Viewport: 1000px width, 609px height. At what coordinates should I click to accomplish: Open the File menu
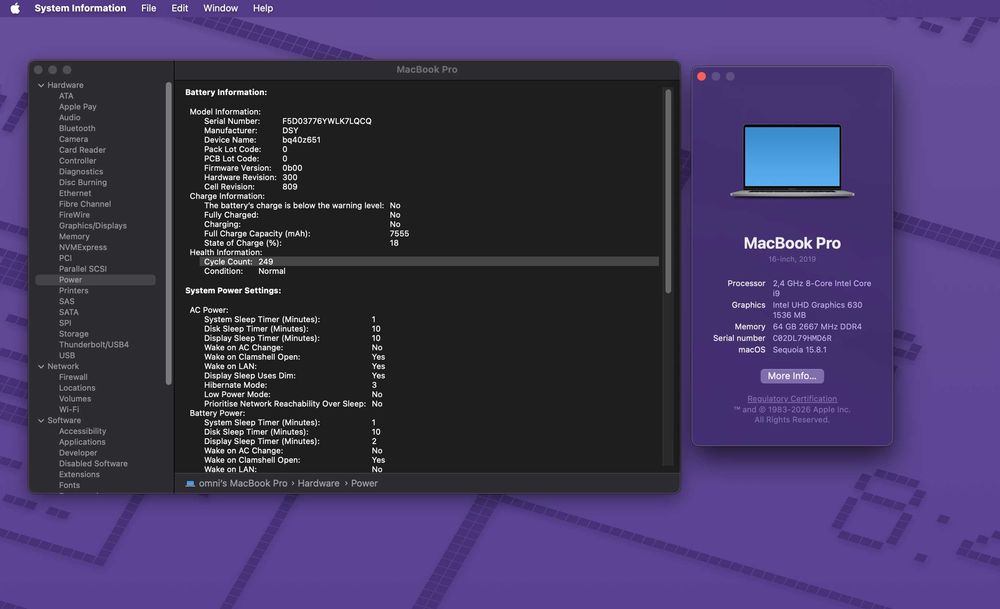149,8
